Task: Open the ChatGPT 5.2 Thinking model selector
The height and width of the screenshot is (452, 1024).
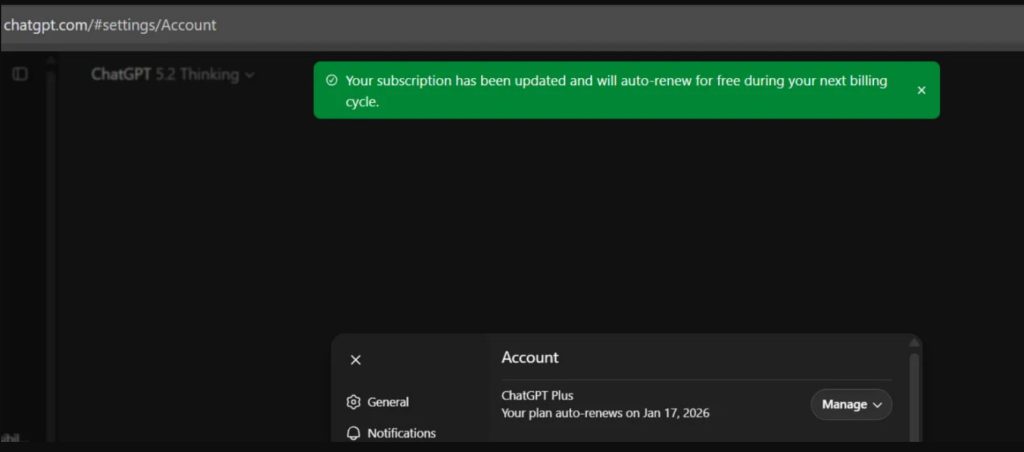Action: tap(165, 74)
